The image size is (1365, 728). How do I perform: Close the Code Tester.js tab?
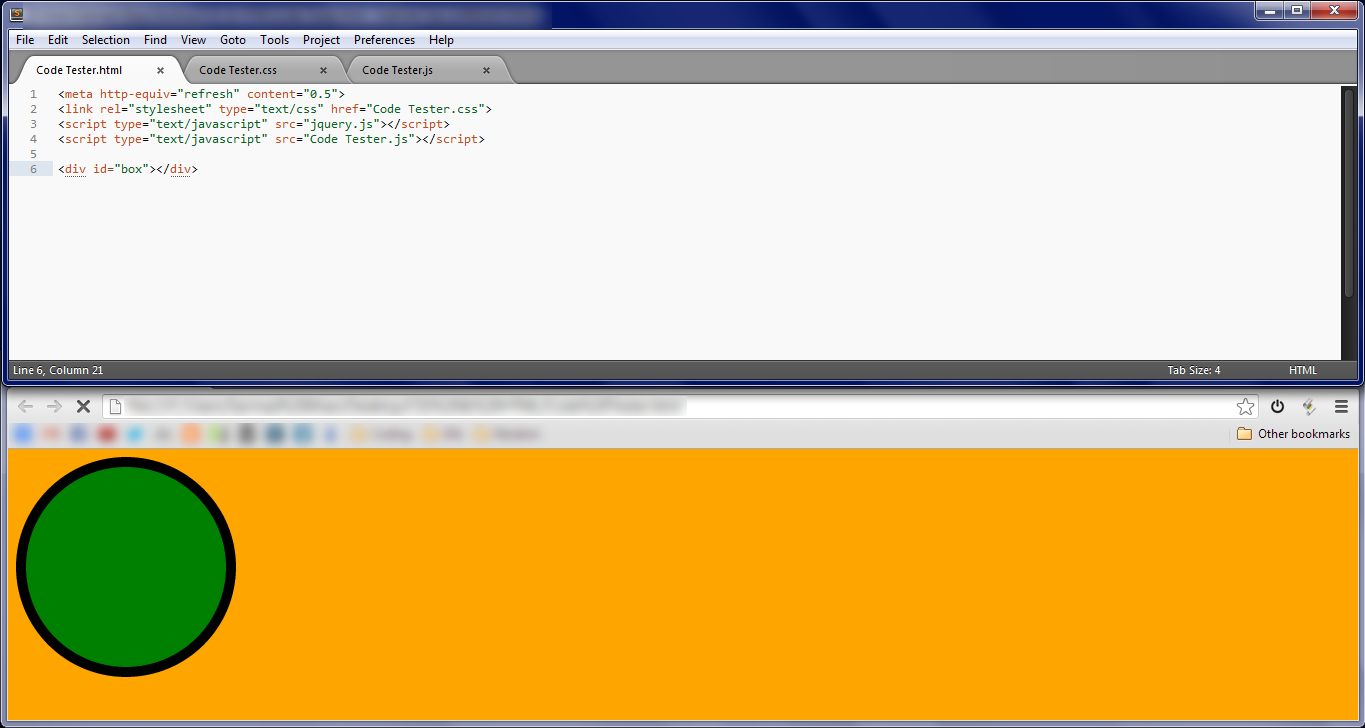(486, 69)
